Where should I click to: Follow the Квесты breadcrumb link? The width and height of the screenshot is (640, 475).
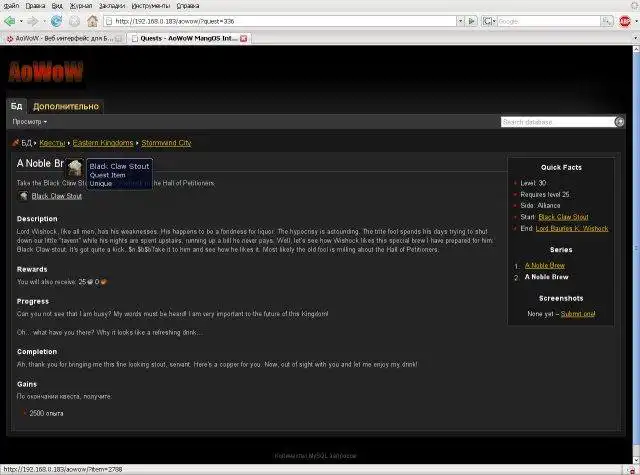[52, 143]
